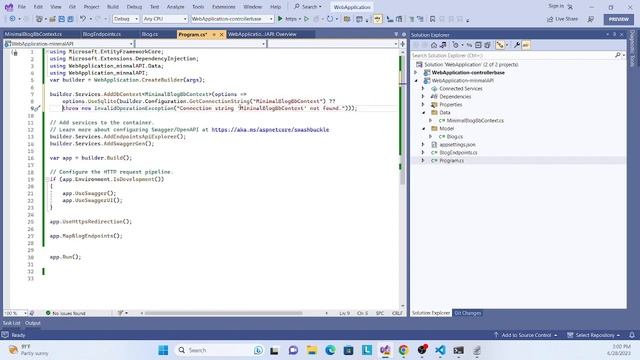640x360 pixels.
Task: Toggle pin on Program.cs tab
Action: (214, 35)
